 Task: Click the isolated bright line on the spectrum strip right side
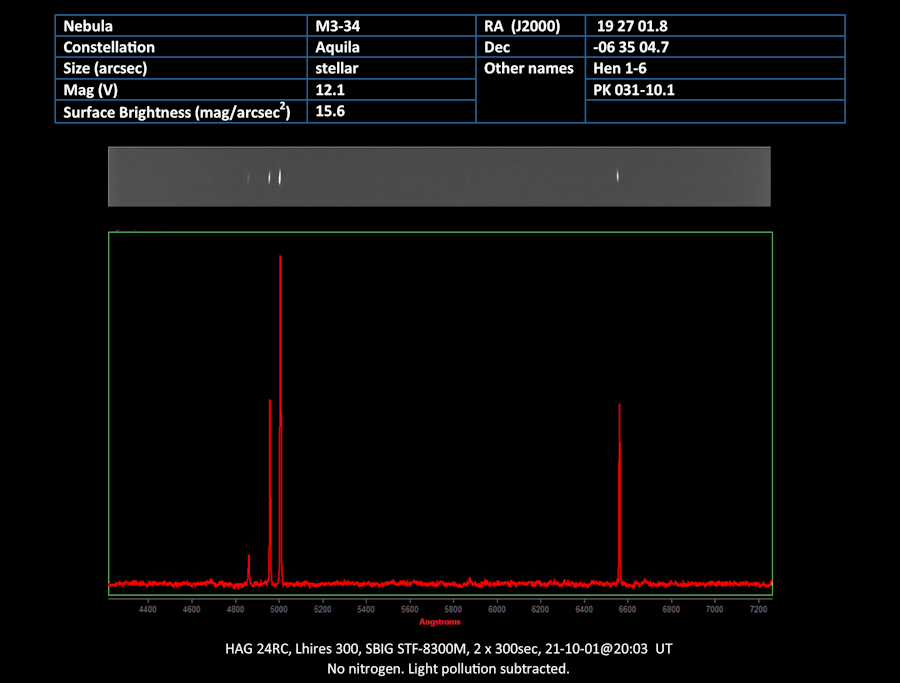pos(618,176)
